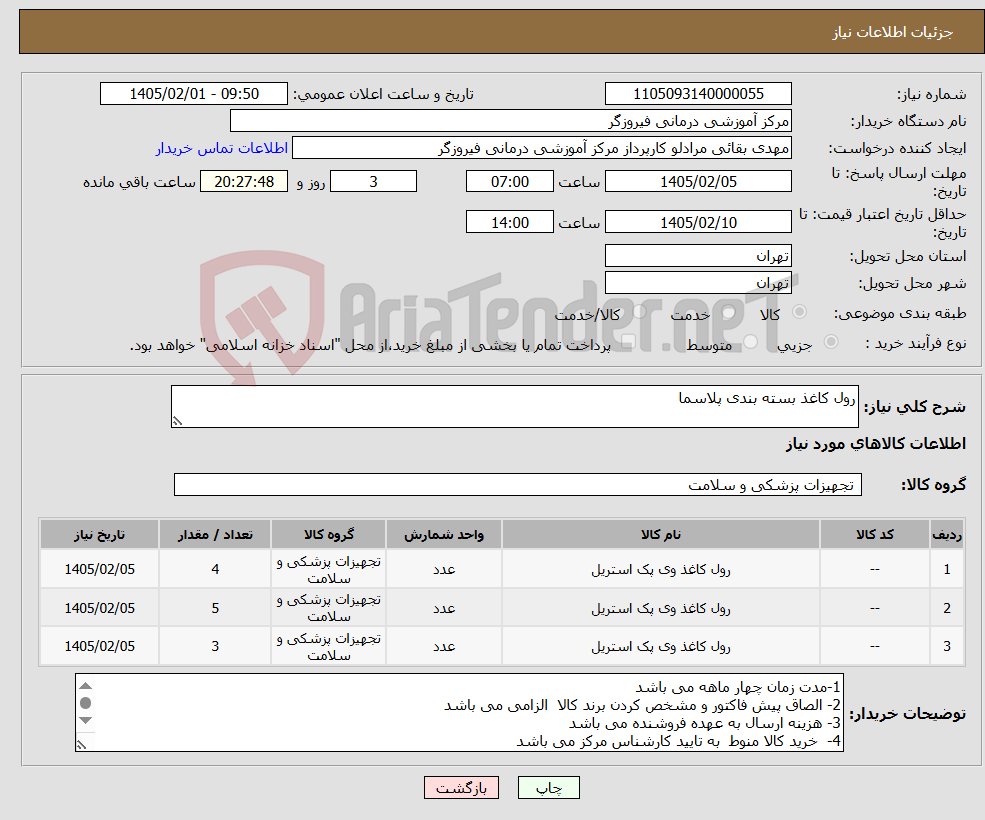Click the price validity time 14:00 field
Screen dimensions: 985x820
[x=509, y=222]
